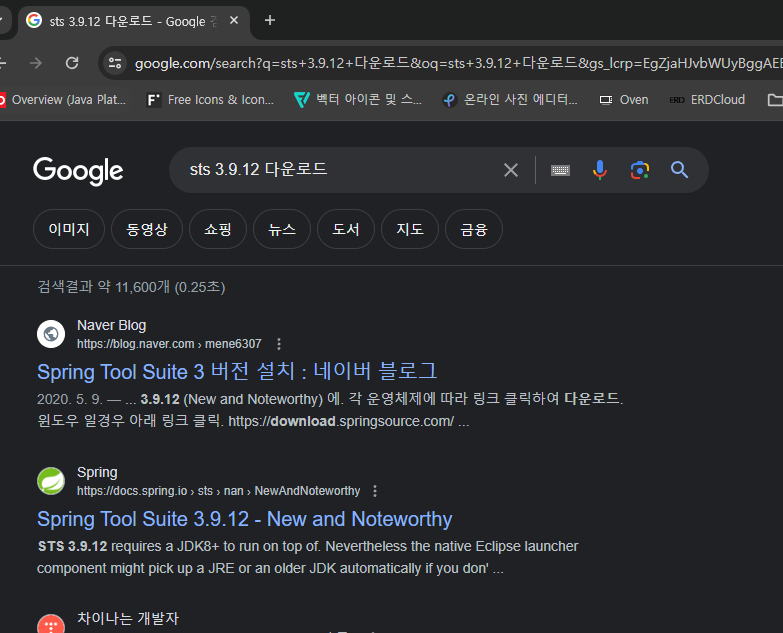This screenshot has width=783, height=633.
Task: Open Overview (Java Plat... bookmark
Action: [x=63, y=100]
